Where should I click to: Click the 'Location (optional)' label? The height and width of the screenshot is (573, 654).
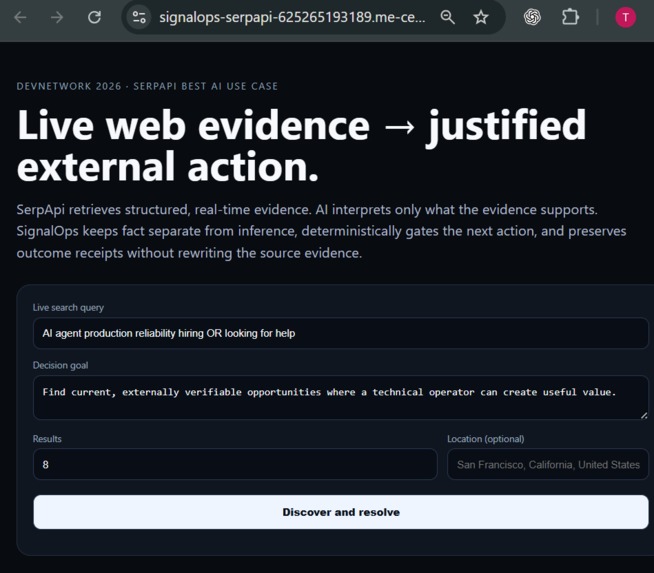point(485,439)
